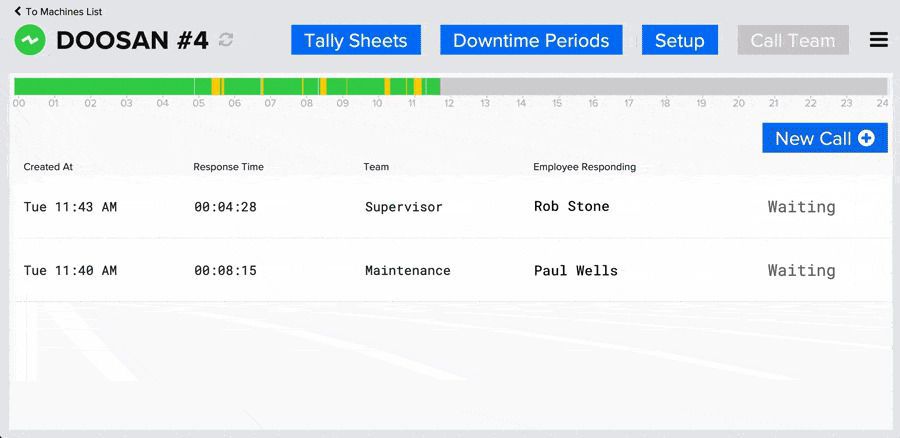Open the Tally Sheets tab
This screenshot has width=900, height=438.
coord(355,40)
